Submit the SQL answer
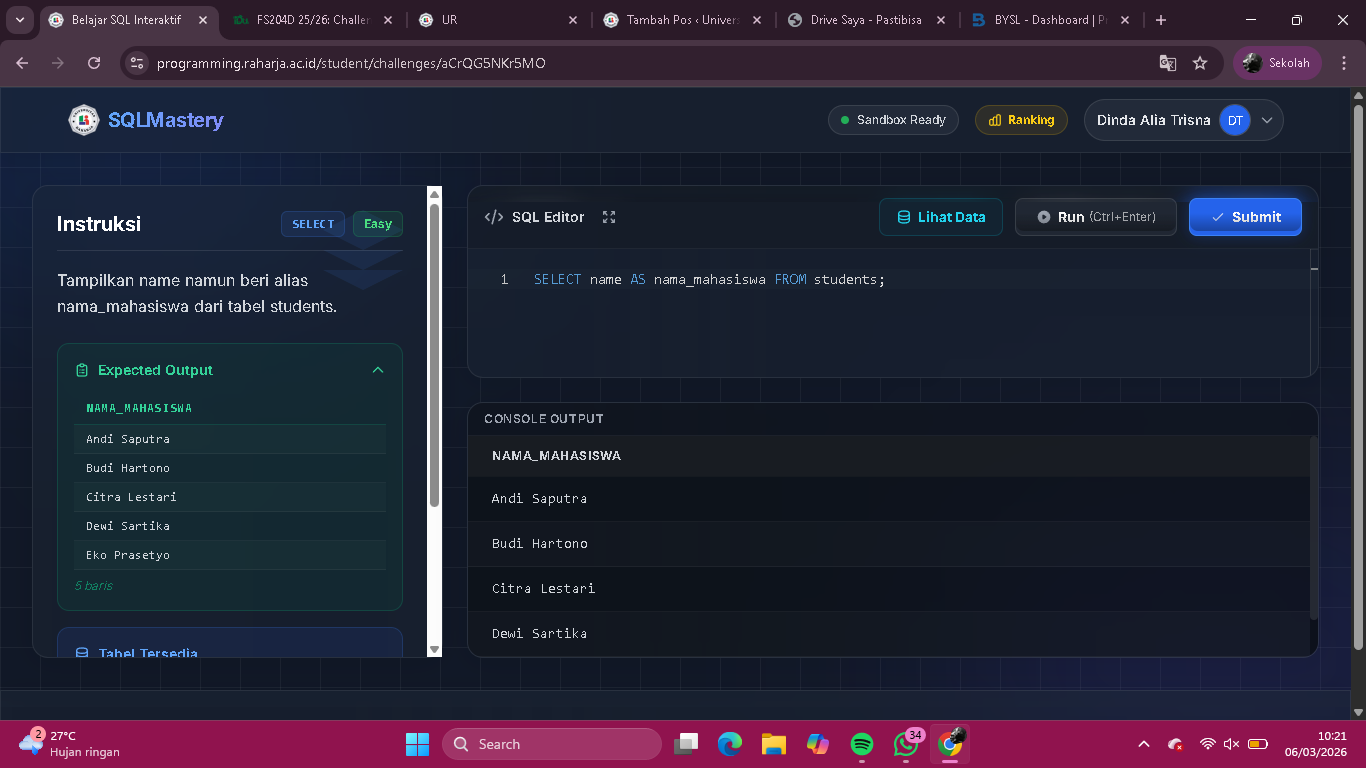This screenshot has width=1366, height=768. (1245, 217)
